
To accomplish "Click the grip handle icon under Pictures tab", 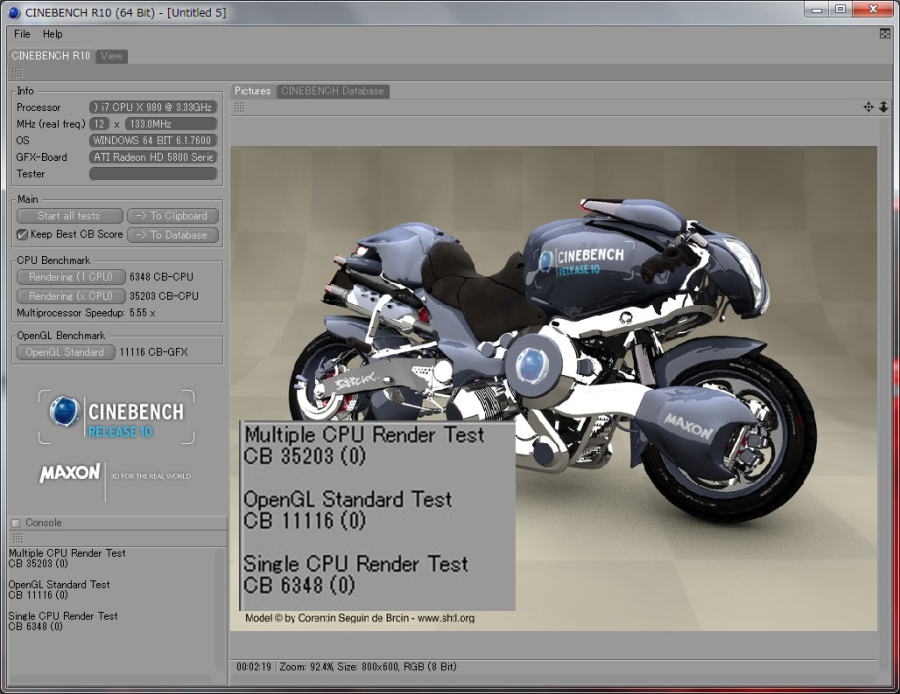I will click(241, 107).
